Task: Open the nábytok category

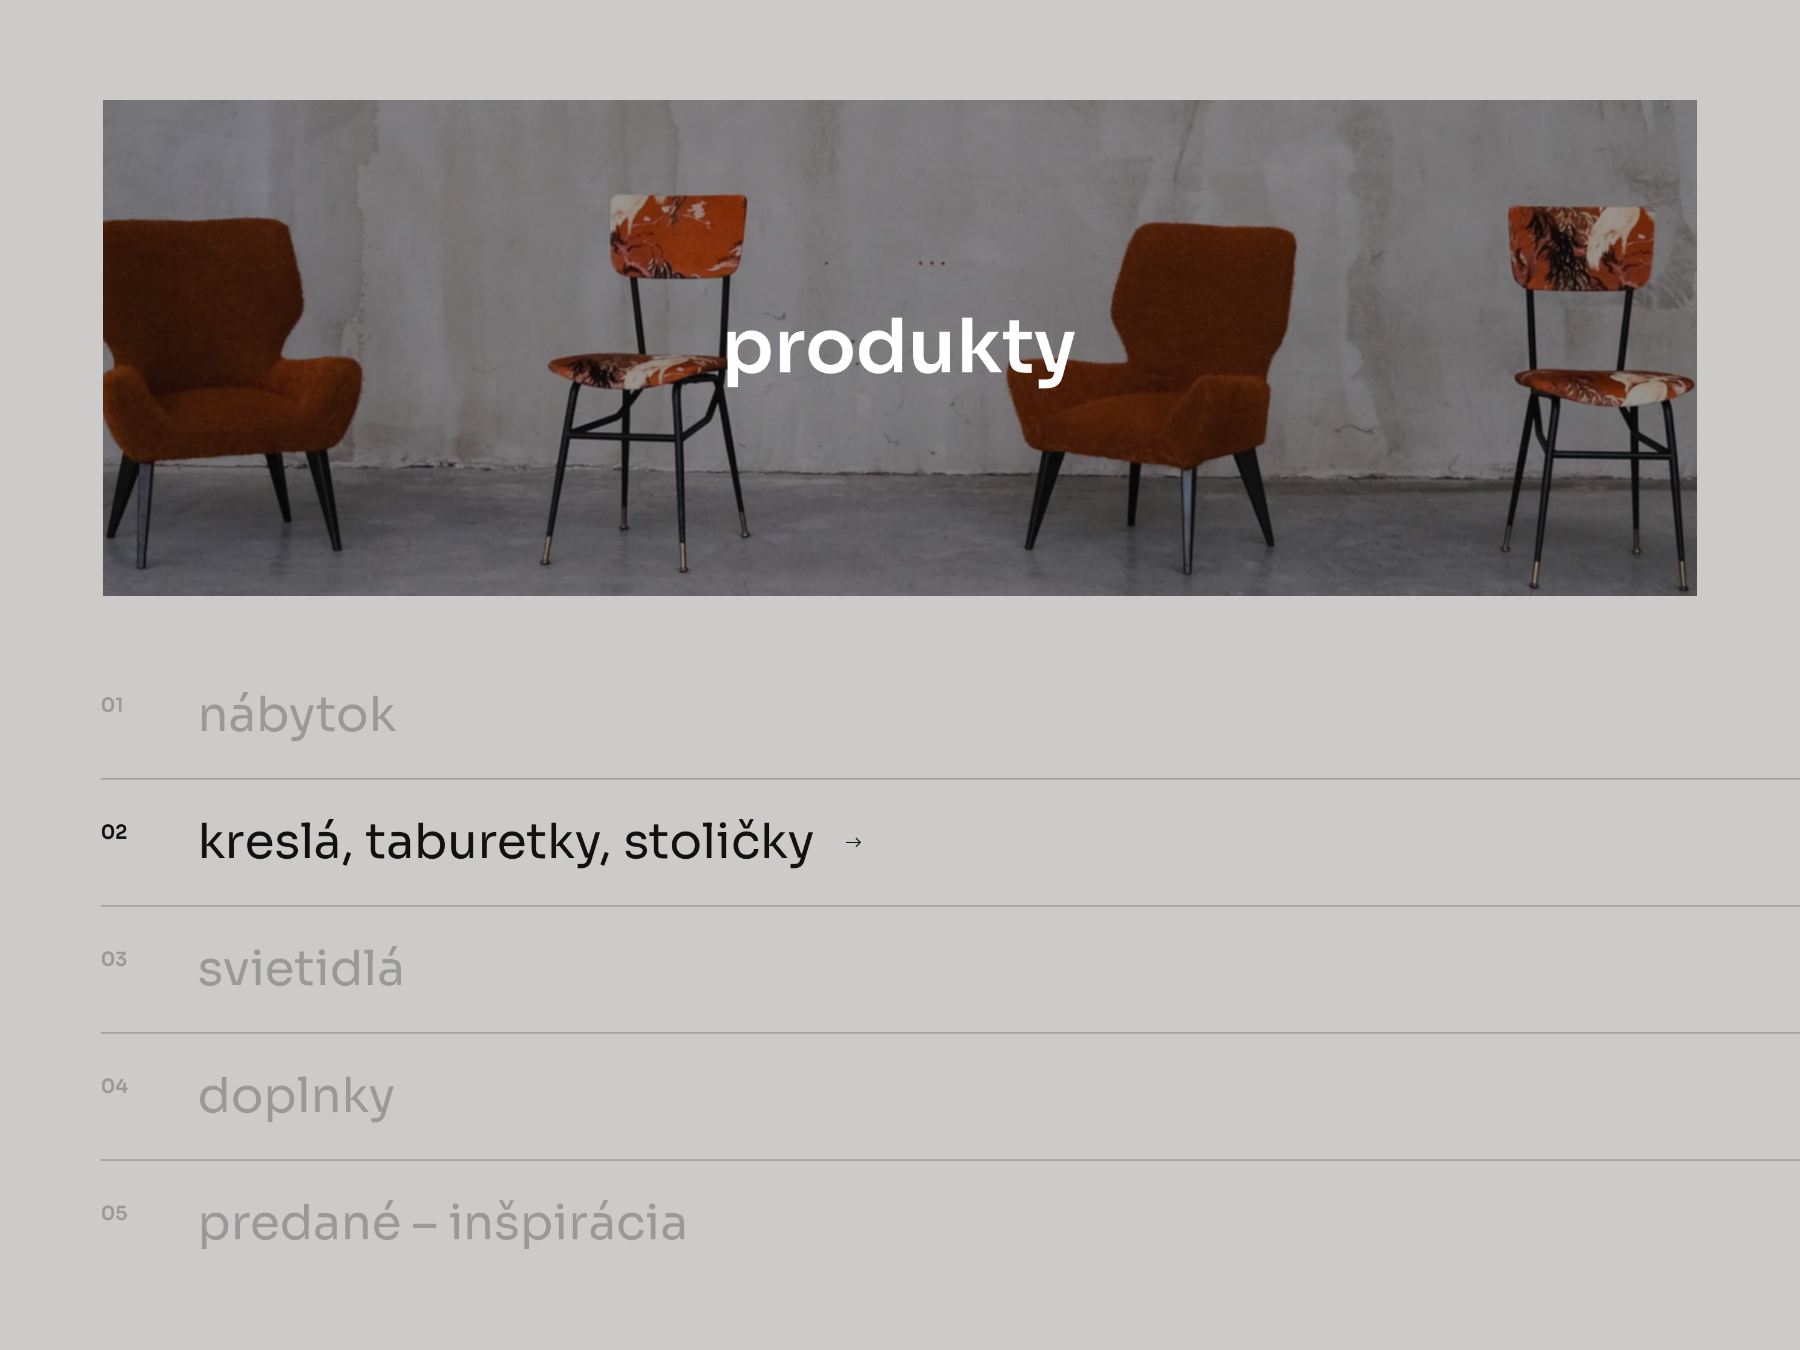Action: click(297, 715)
